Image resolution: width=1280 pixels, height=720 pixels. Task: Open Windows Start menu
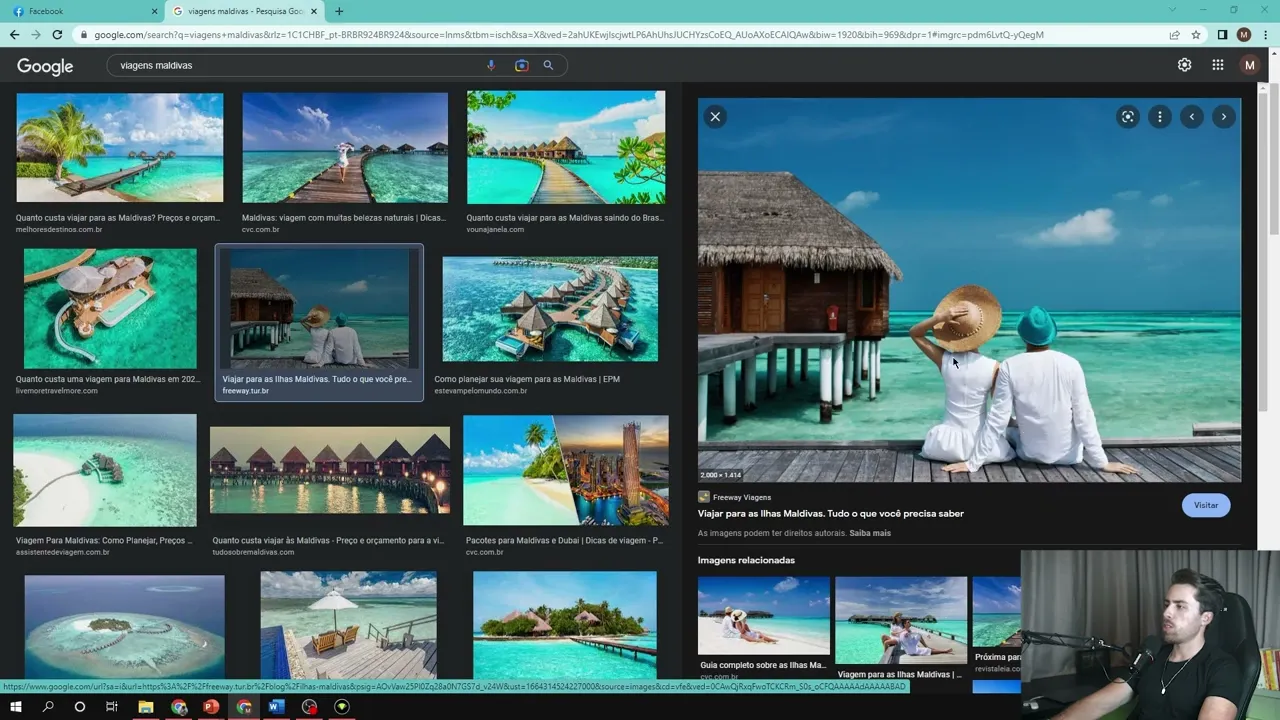point(16,707)
